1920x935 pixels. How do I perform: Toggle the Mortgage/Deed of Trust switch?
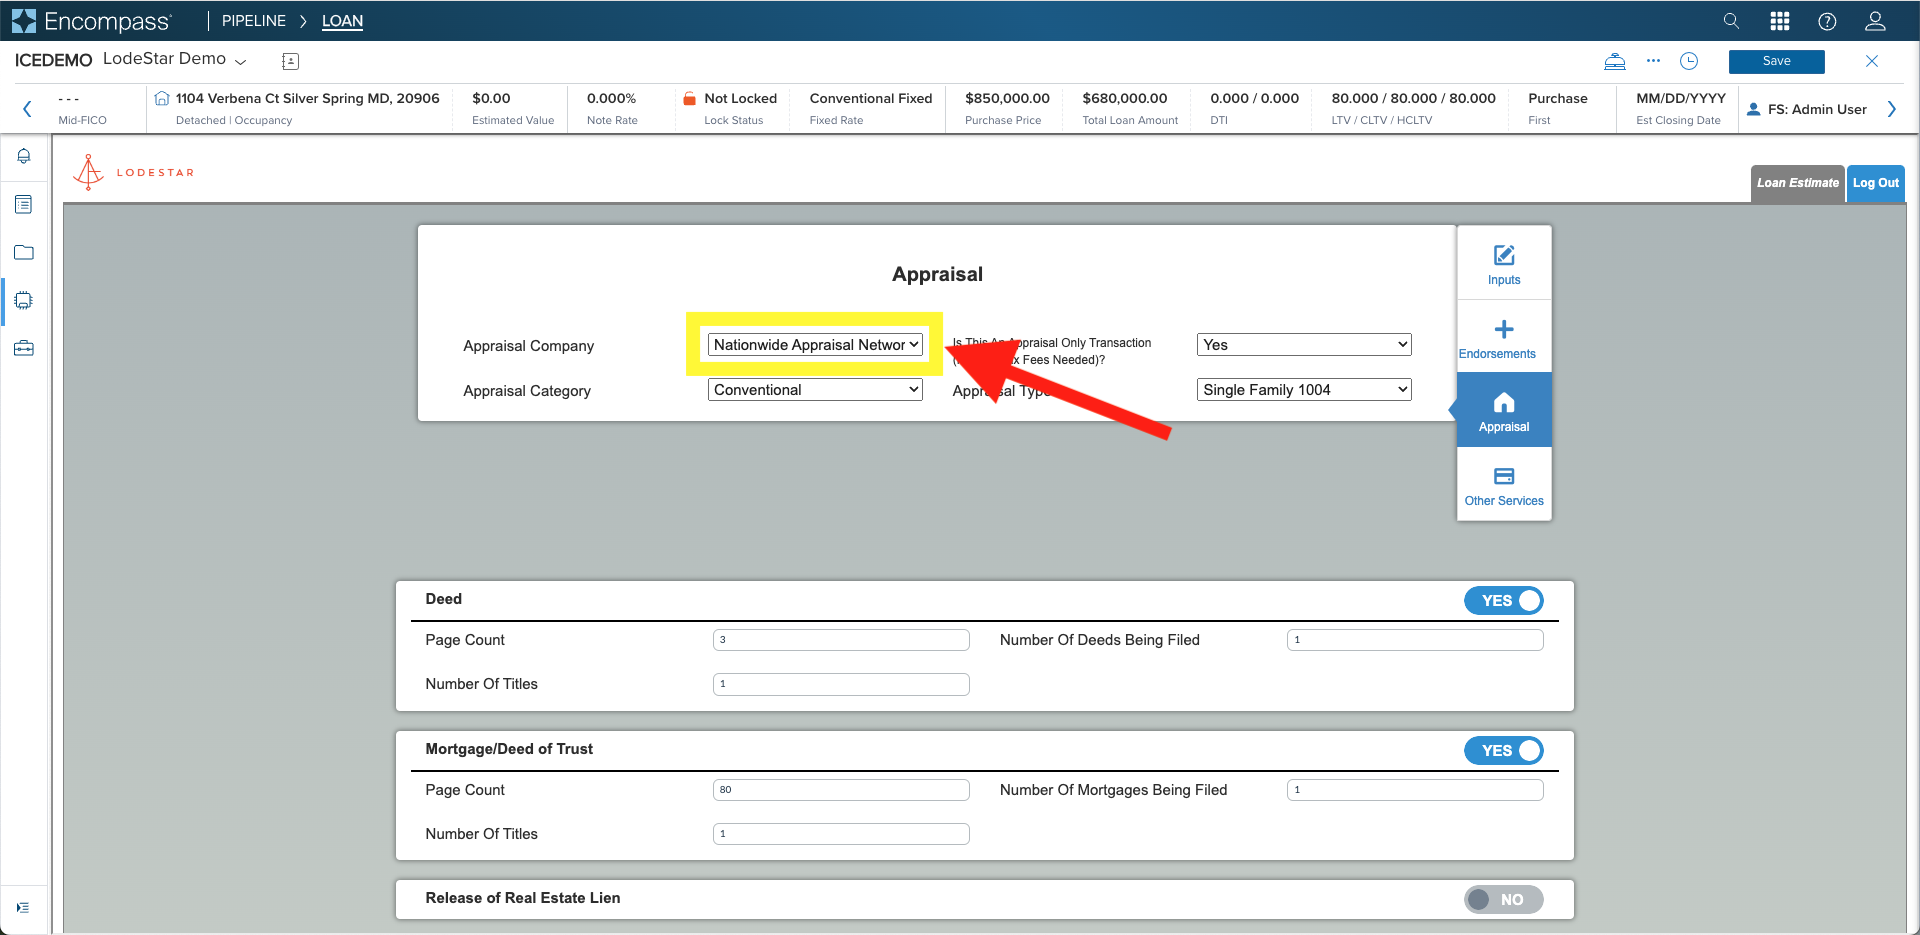(x=1504, y=750)
